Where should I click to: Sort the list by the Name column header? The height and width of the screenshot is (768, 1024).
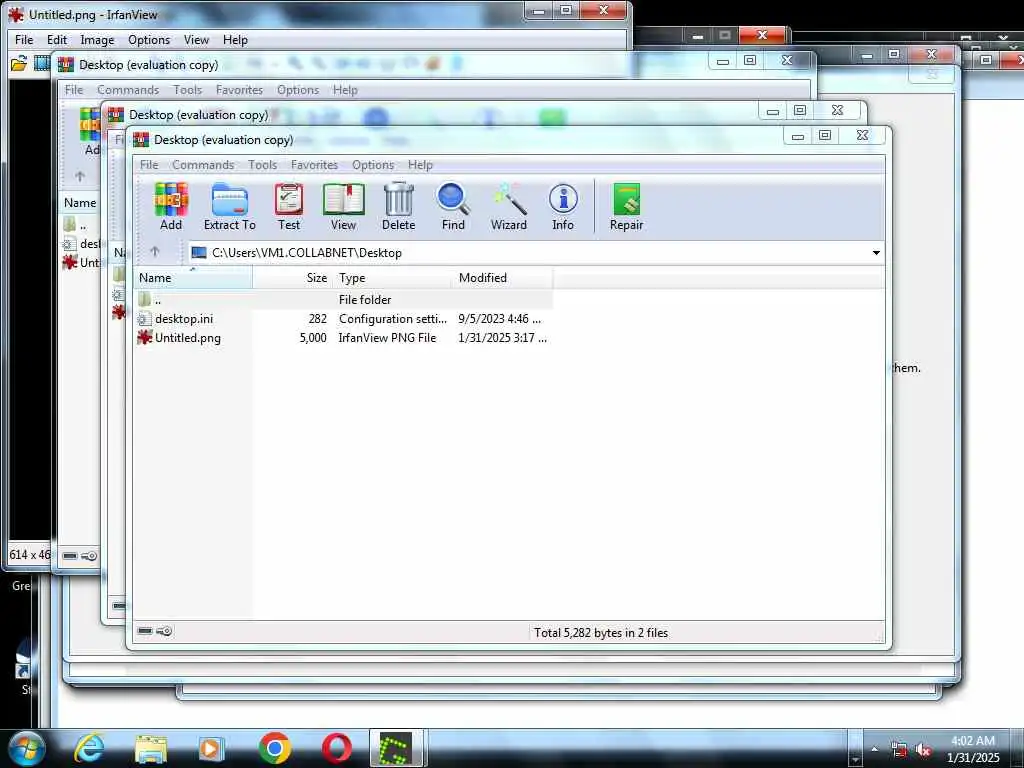(x=193, y=278)
